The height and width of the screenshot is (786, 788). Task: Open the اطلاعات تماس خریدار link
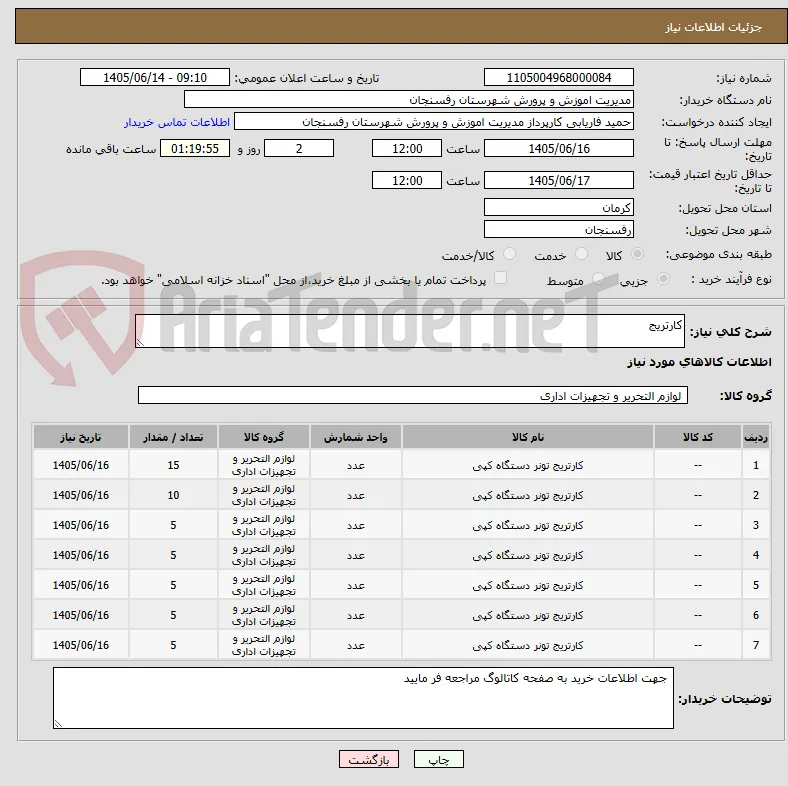click(x=177, y=122)
